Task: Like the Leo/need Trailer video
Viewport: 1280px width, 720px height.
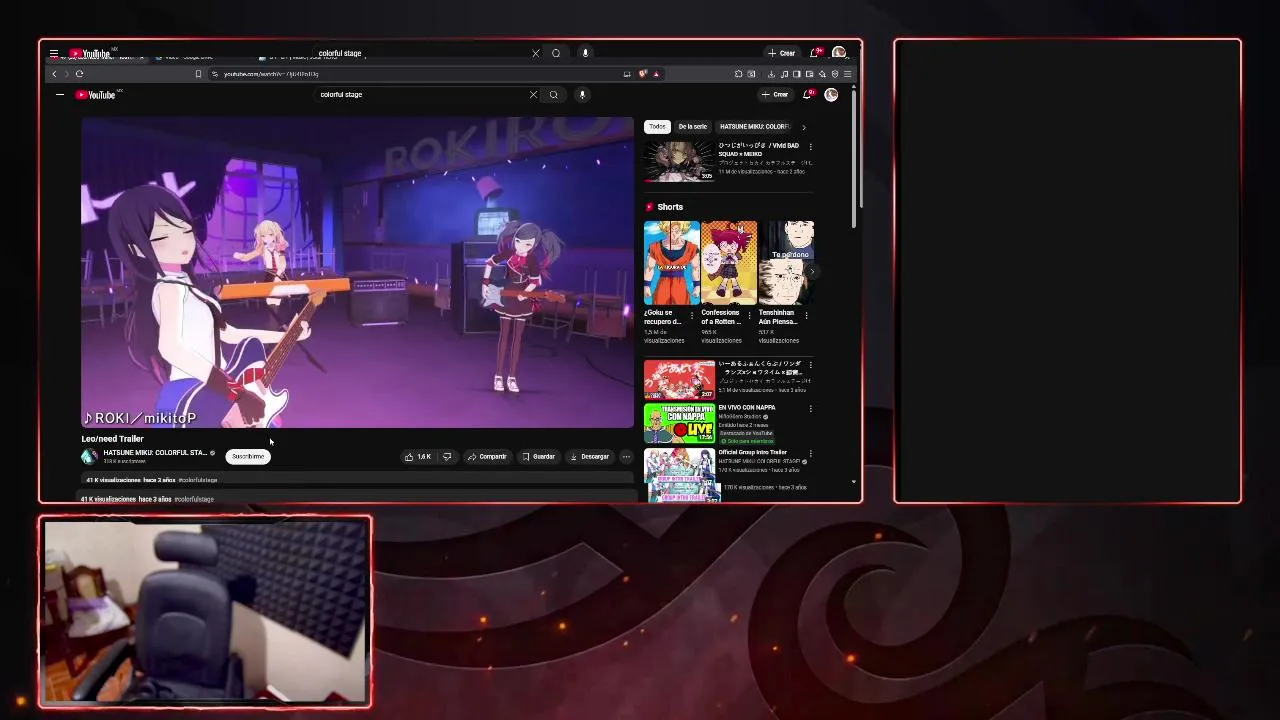Action: [x=418, y=457]
